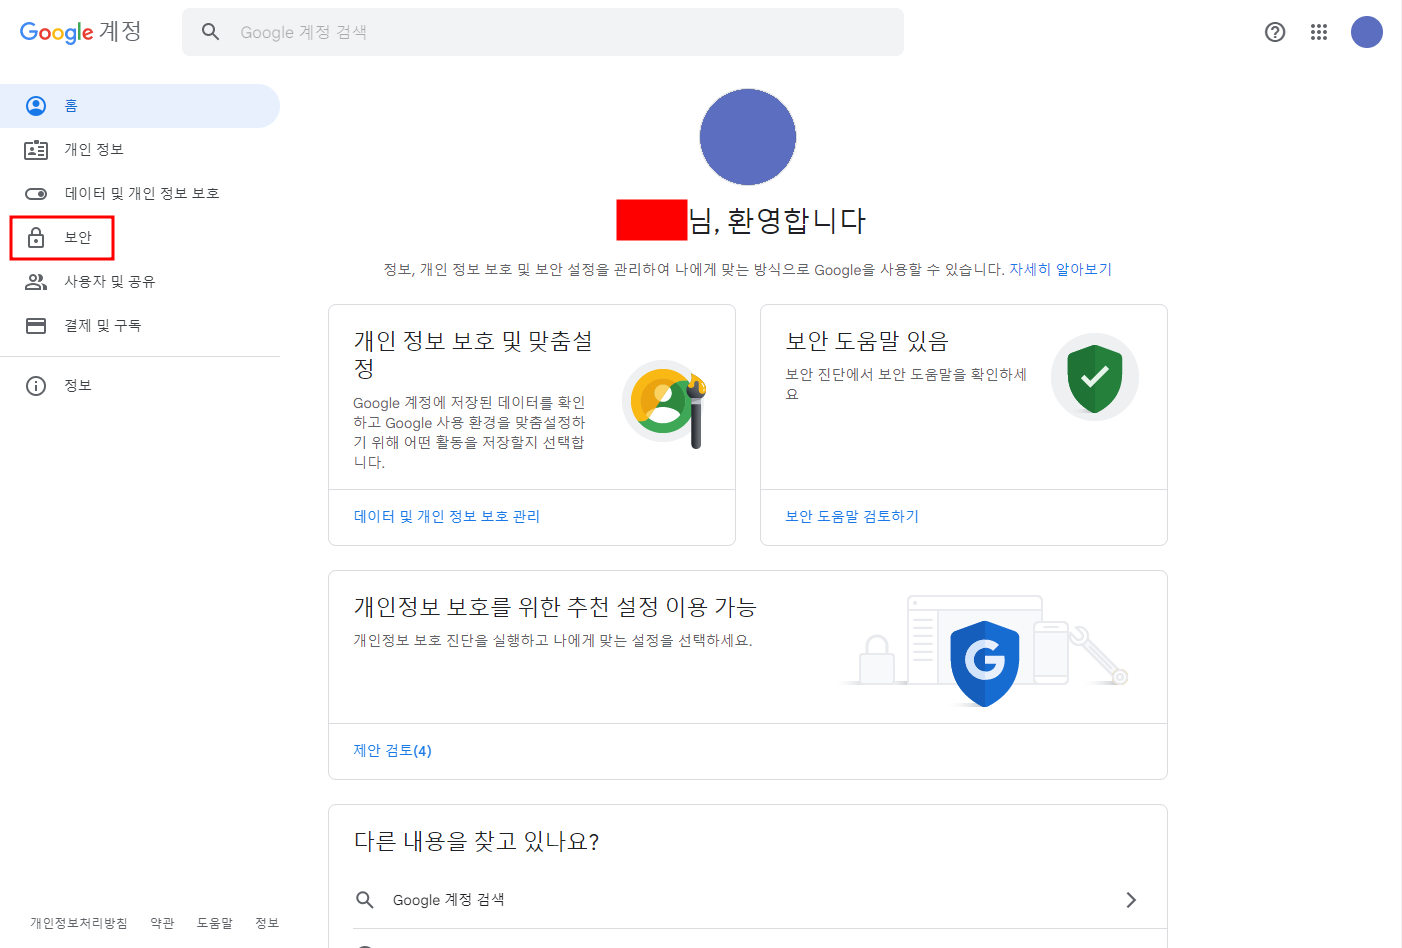Click the 홈 person icon in sidebar

click(36, 106)
